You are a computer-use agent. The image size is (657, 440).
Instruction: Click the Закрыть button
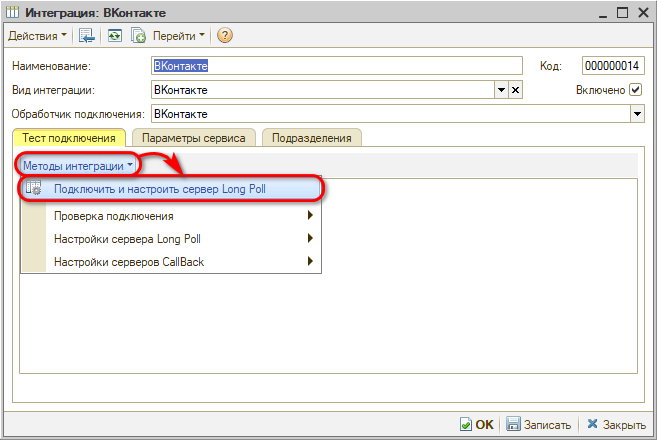click(x=616, y=424)
